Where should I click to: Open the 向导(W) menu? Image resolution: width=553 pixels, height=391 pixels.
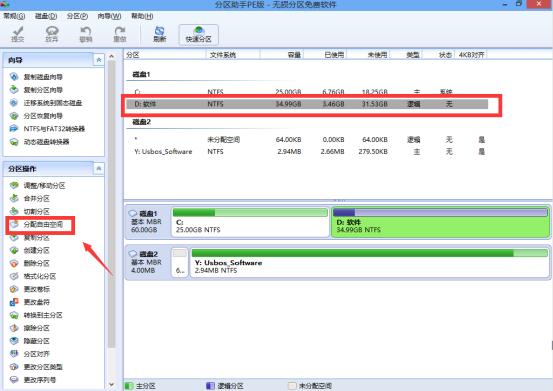coord(109,16)
